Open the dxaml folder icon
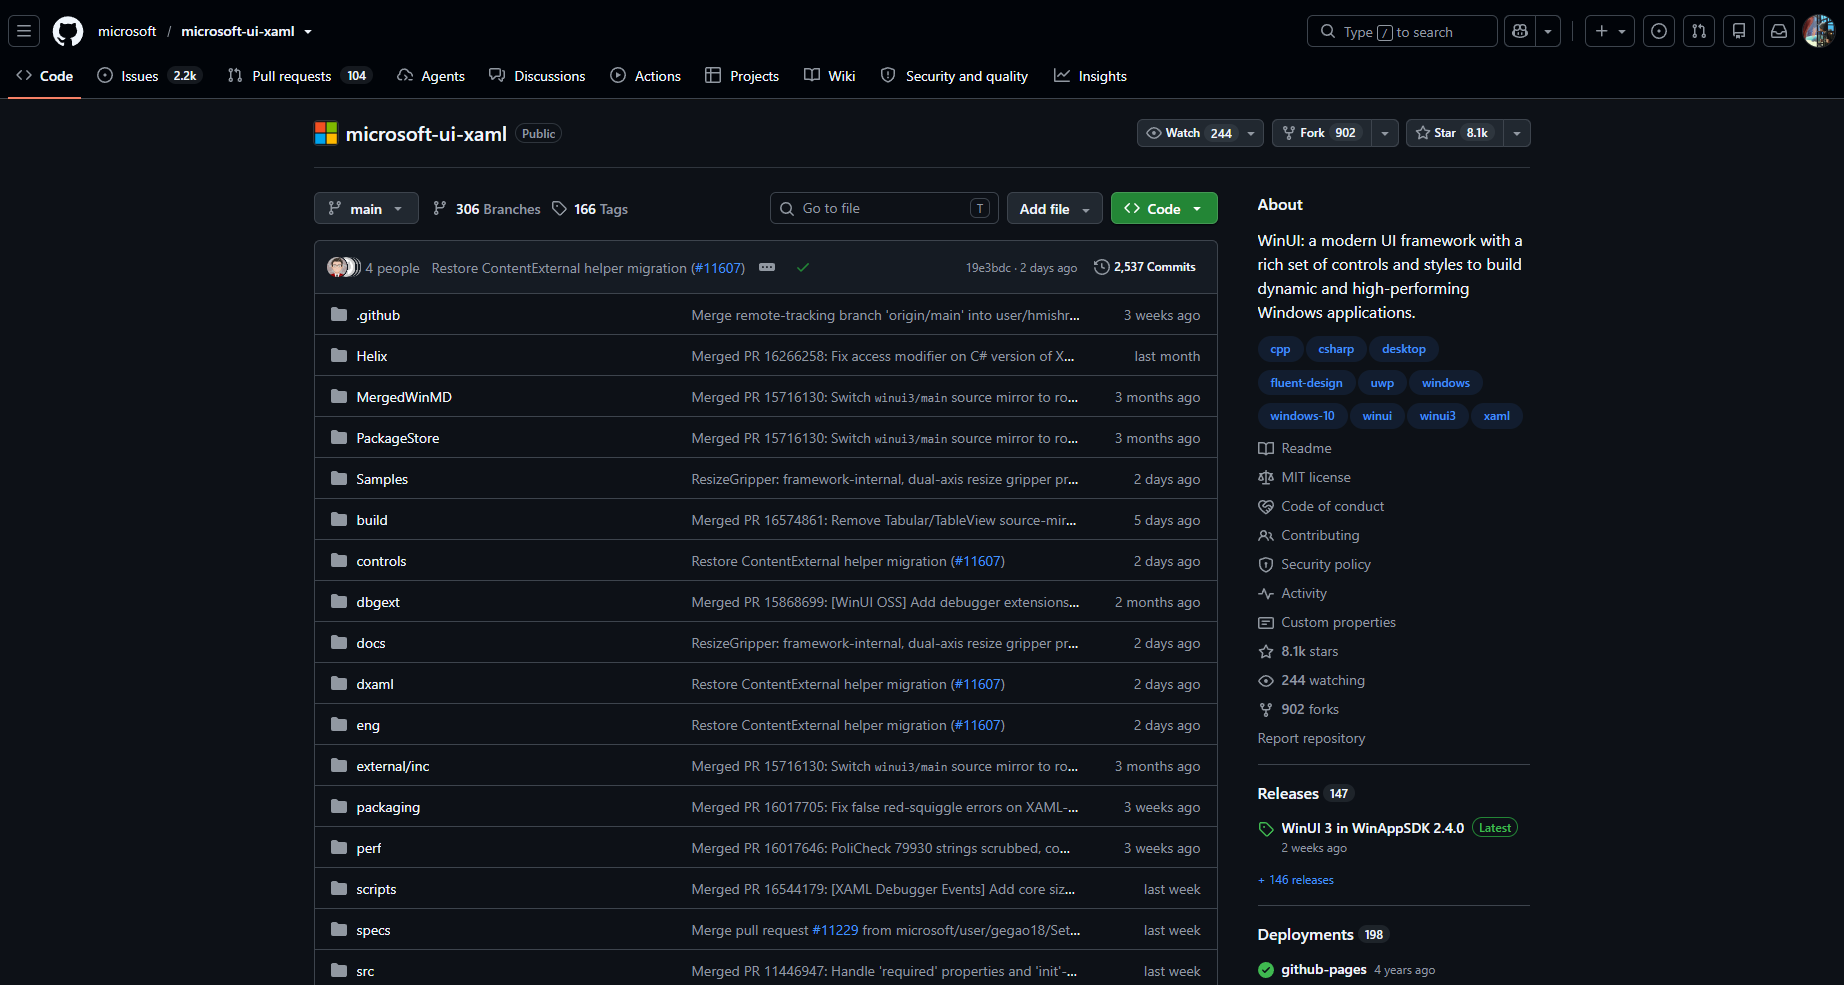This screenshot has height=985, width=1844. click(339, 683)
